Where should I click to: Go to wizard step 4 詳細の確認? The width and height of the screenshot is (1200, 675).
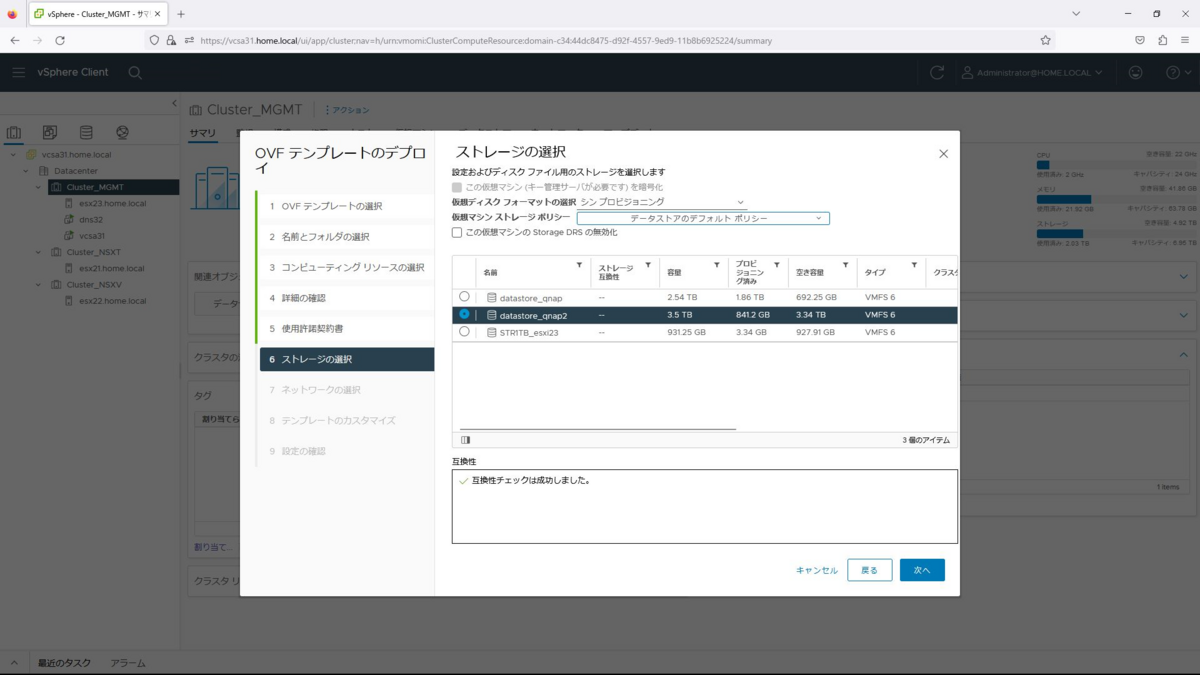point(346,298)
